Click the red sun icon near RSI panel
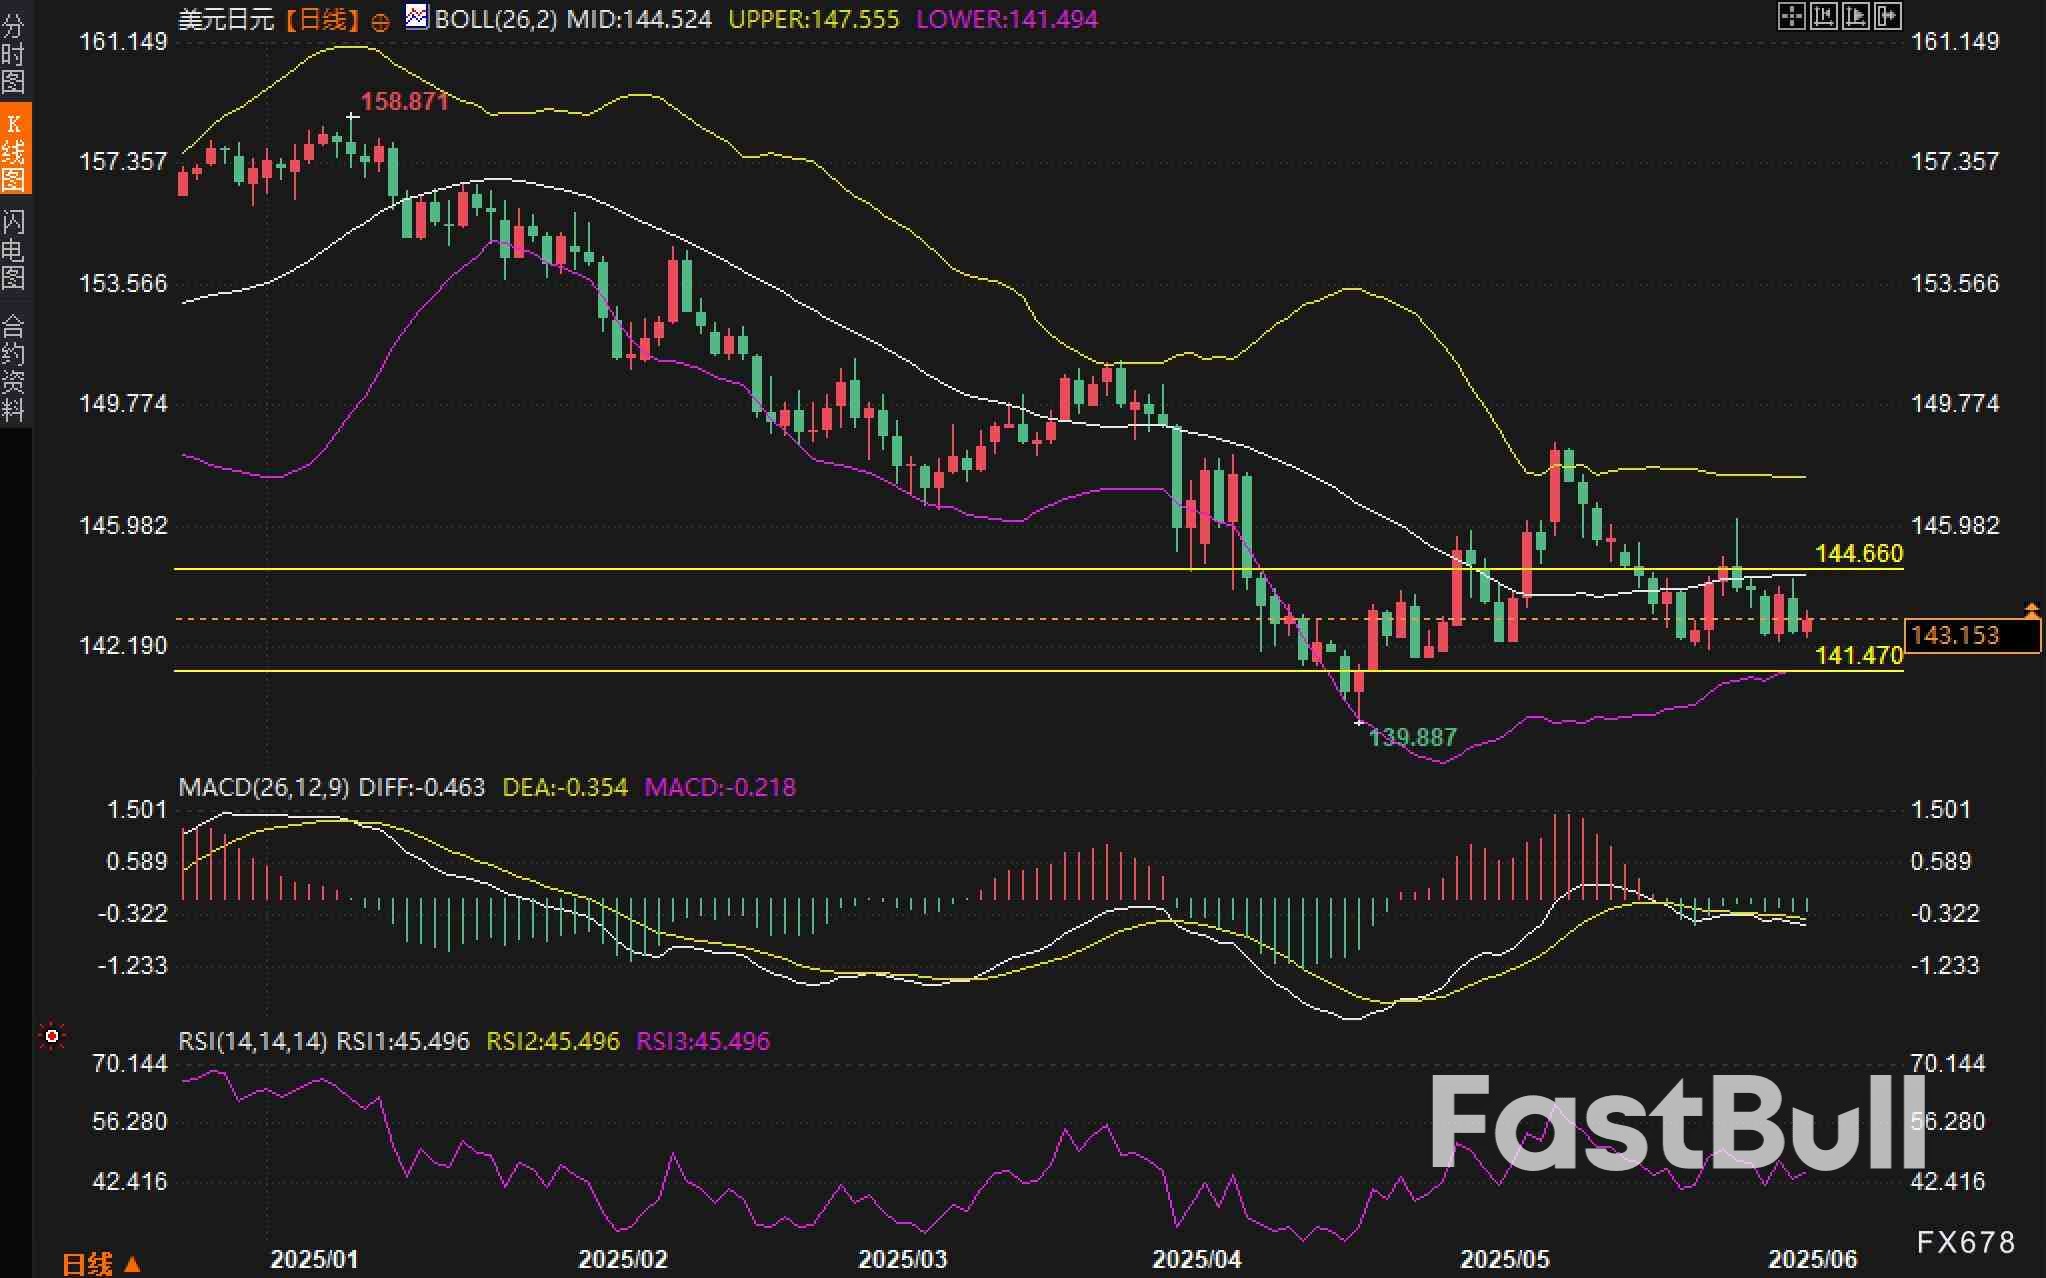The width and height of the screenshot is (2046, 1278). 51,1037
